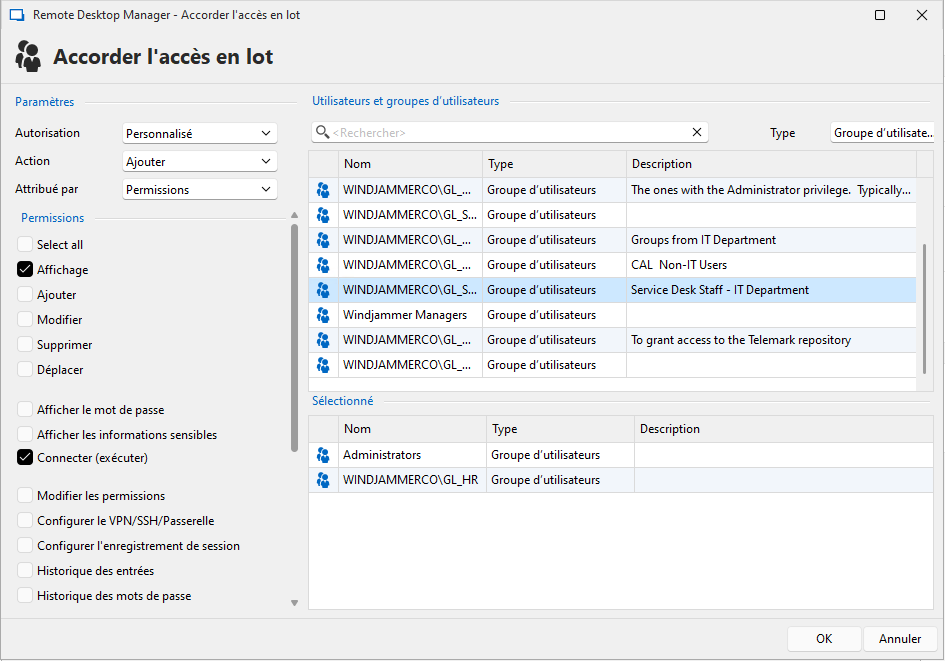Click group icon for Administrator privilege row

(323, 190)
